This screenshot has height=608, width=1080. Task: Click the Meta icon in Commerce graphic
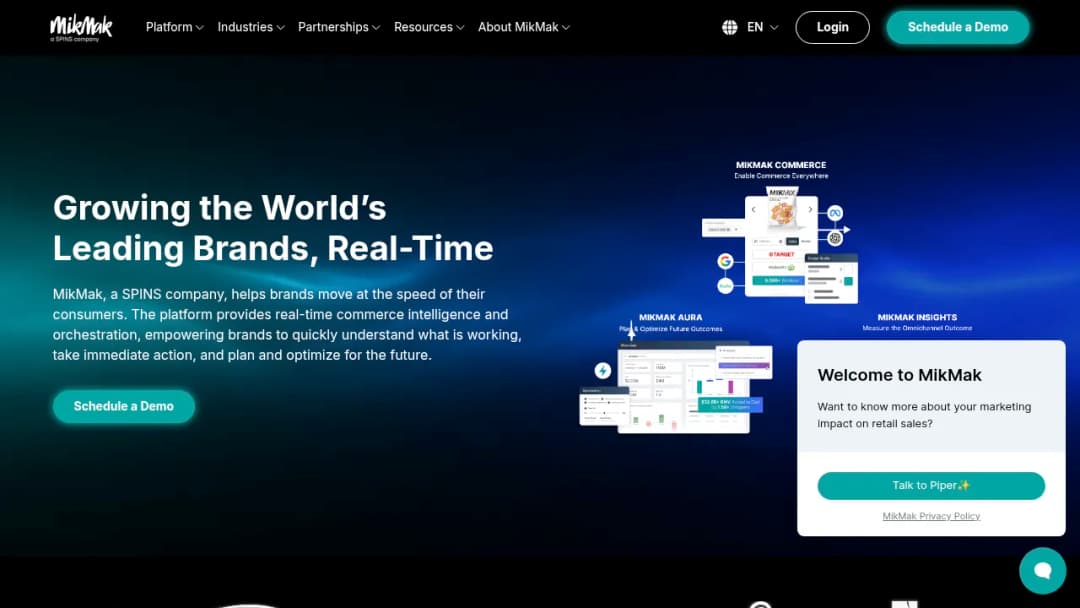click(x=835, y=213)
